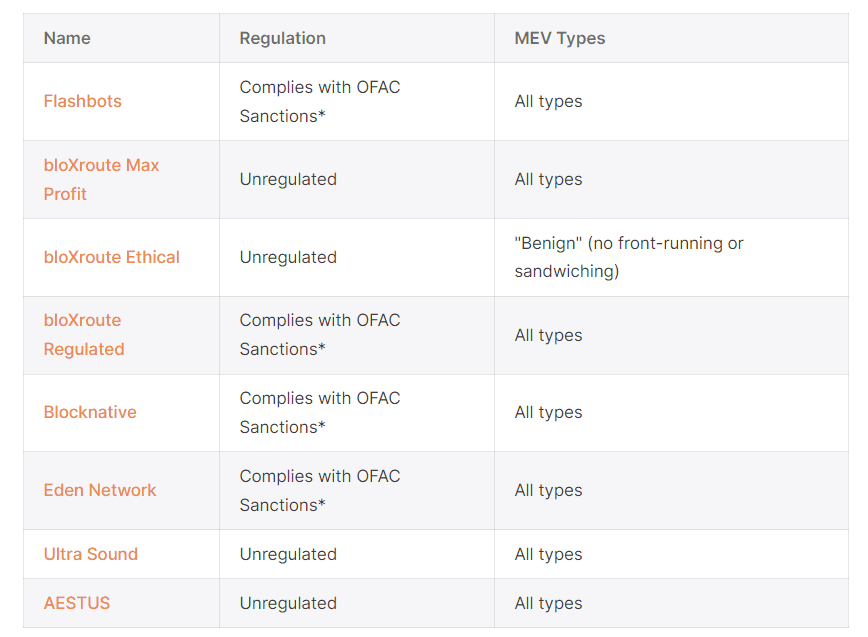Click Unregulated in the bloXroute Ethical row

288,257
